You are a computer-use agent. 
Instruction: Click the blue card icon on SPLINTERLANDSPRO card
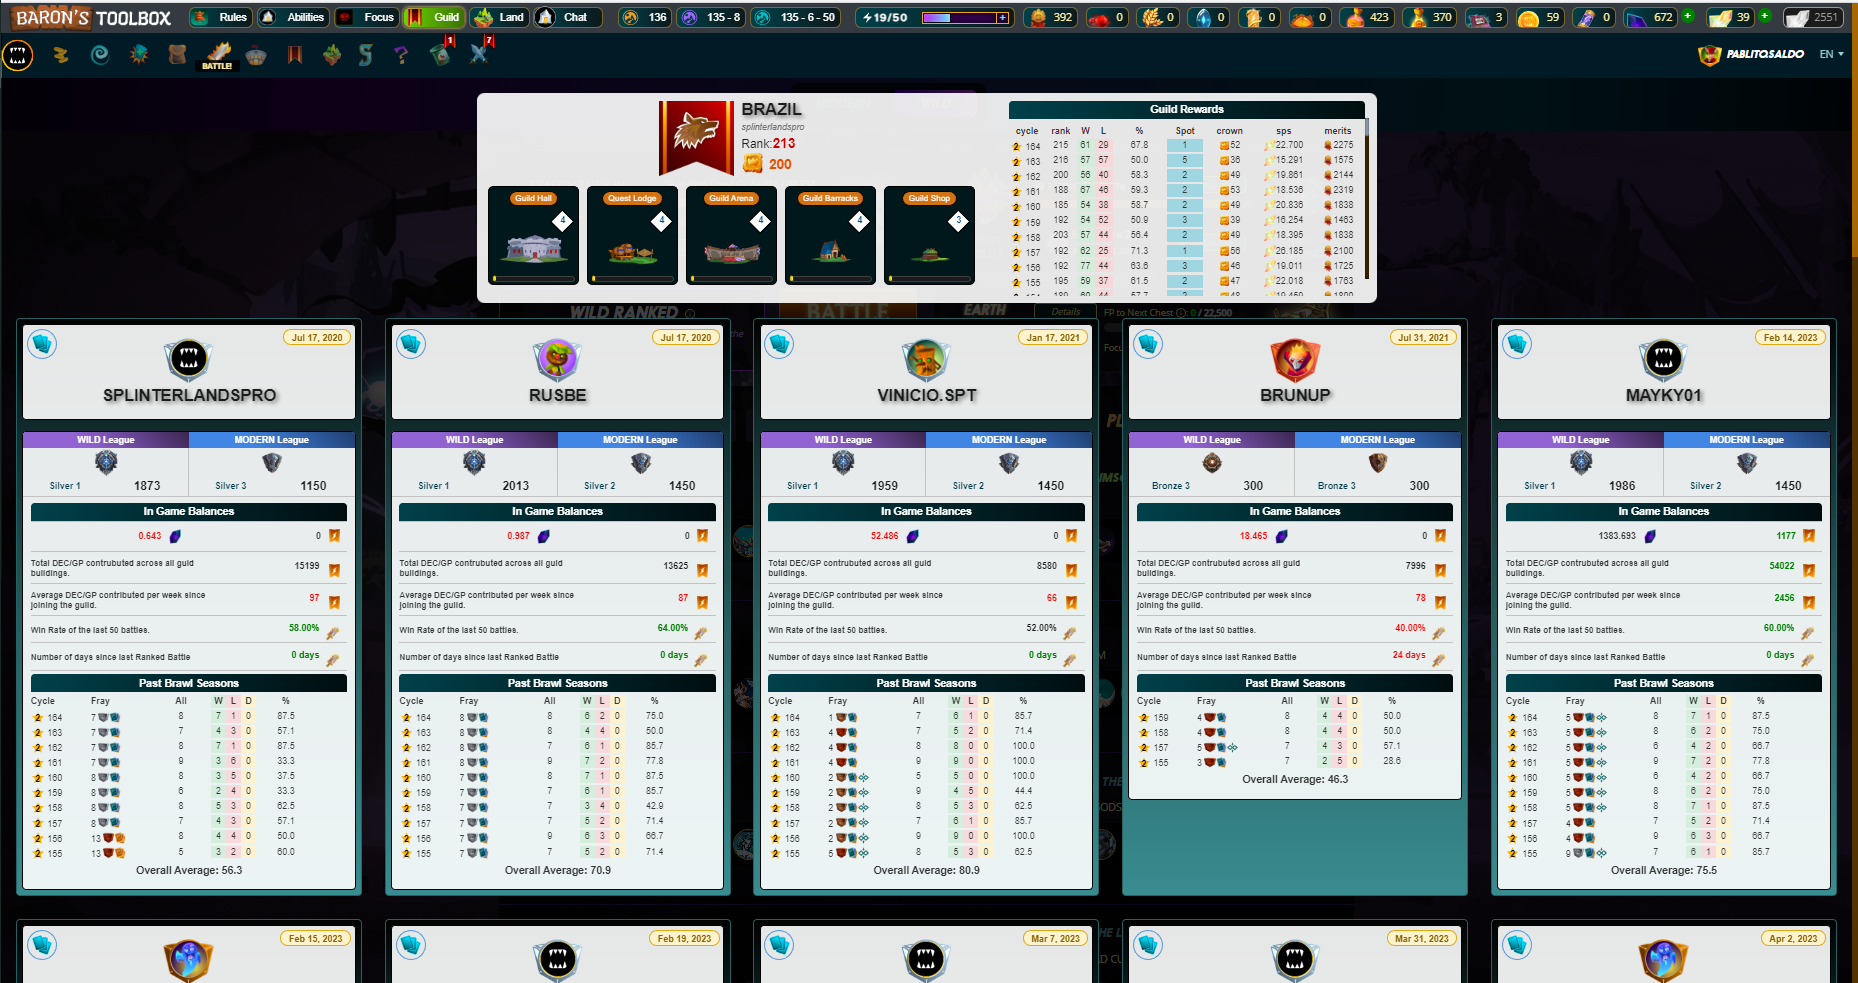42,344
